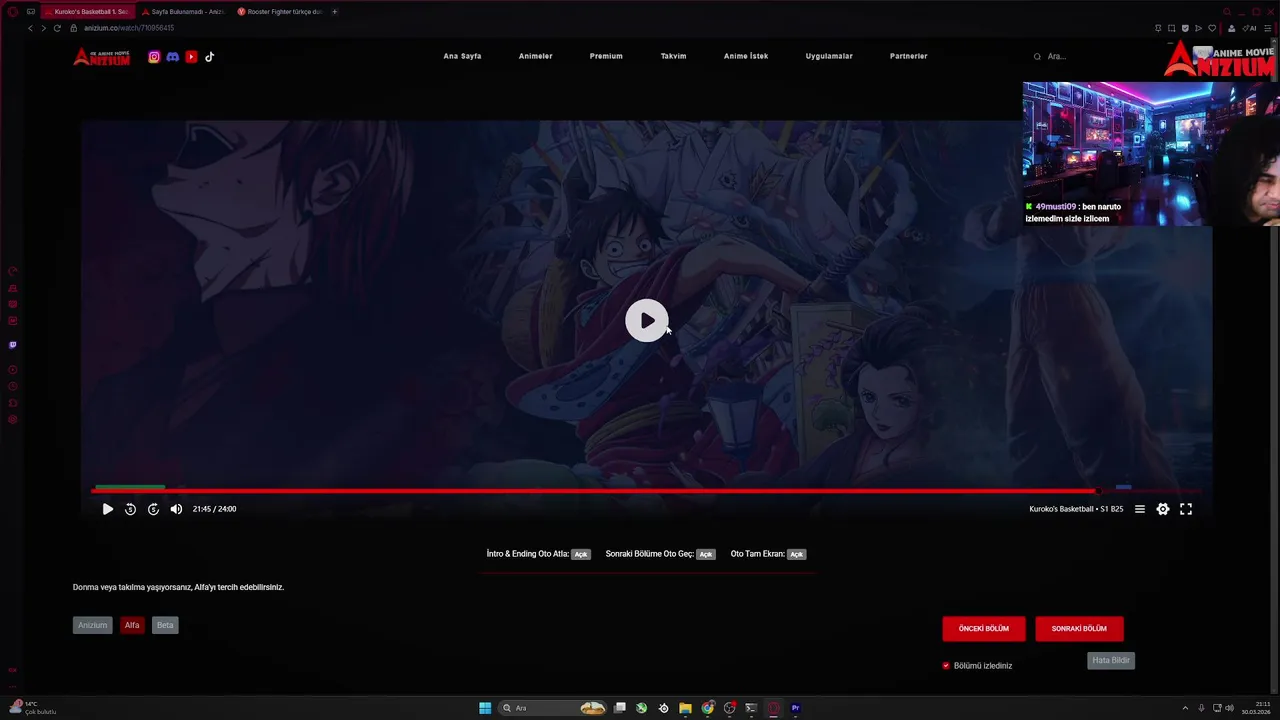Go to ÖNCEKİ BÖLÜM (previous episode)
This screenshot has width=1280, height=720.
[984, 629]
